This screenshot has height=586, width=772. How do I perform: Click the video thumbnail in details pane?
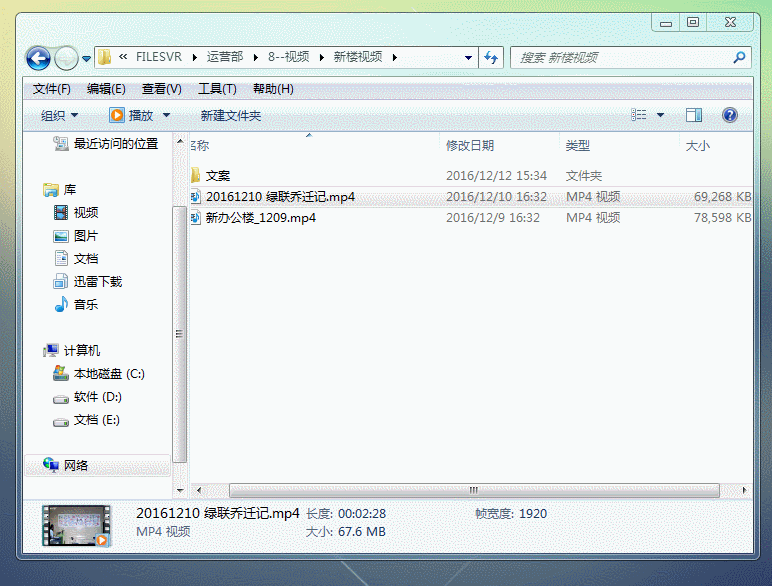click(x=76, y=526)
